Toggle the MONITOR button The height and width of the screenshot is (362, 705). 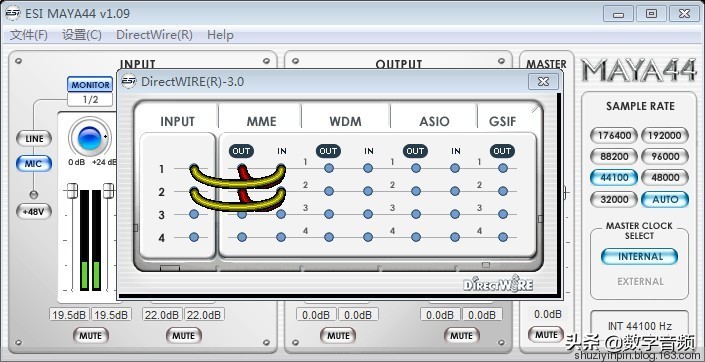[90, 85]
